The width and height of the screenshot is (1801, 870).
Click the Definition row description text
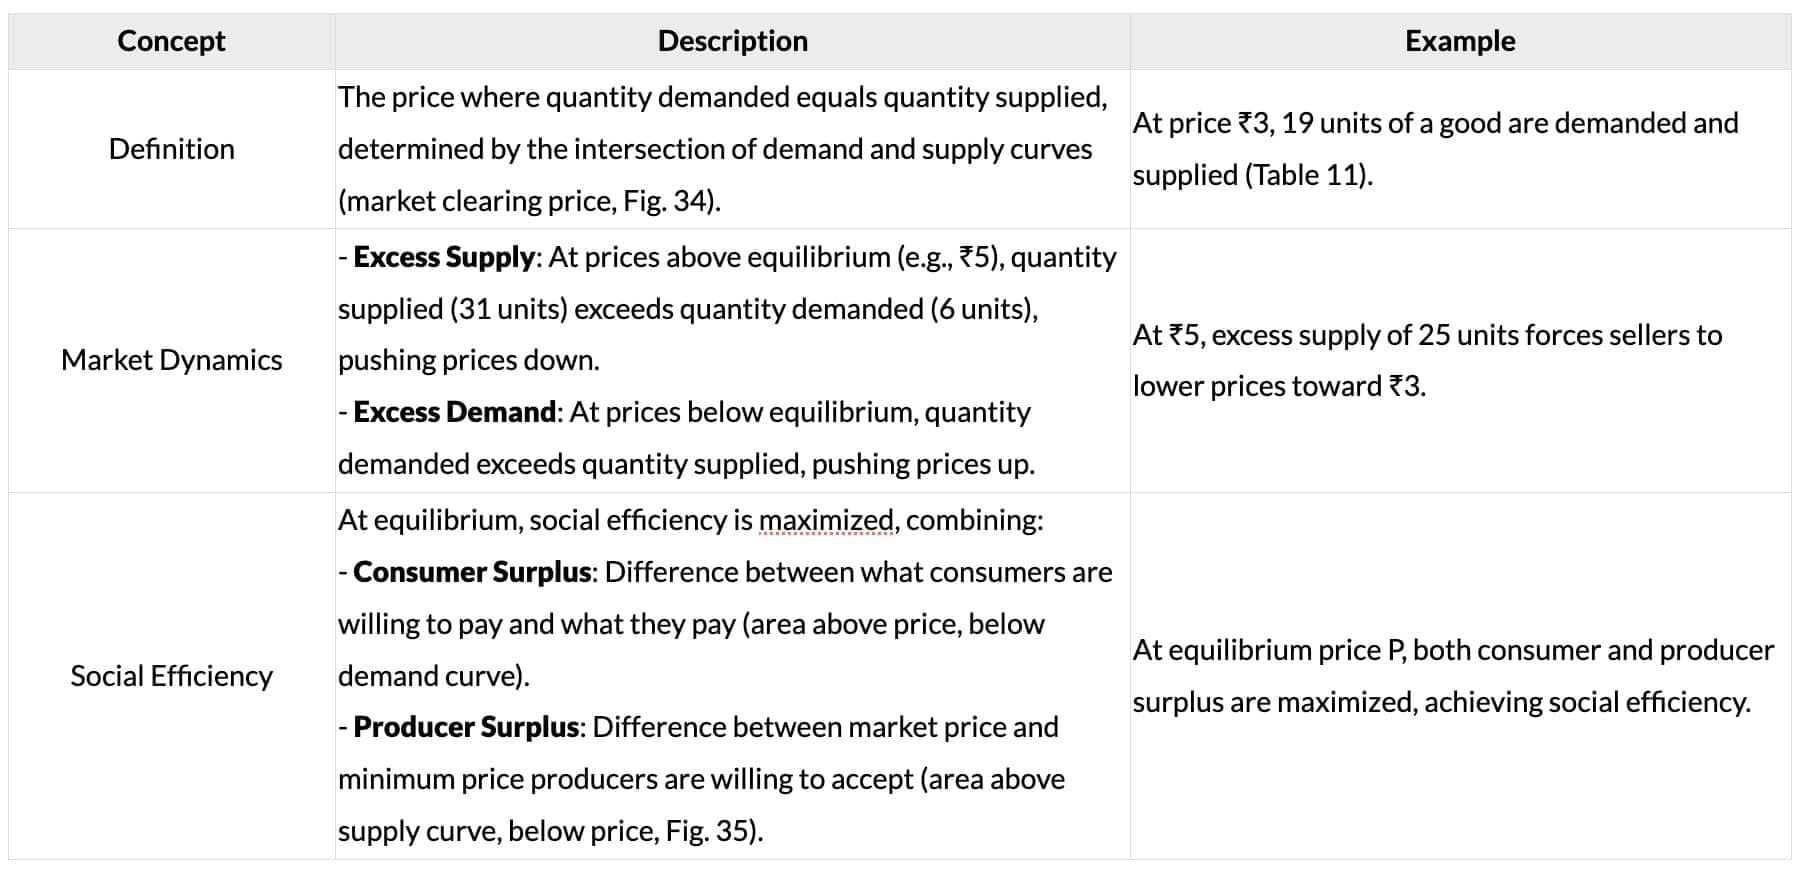pyautogui.click(x=722, y=149)
